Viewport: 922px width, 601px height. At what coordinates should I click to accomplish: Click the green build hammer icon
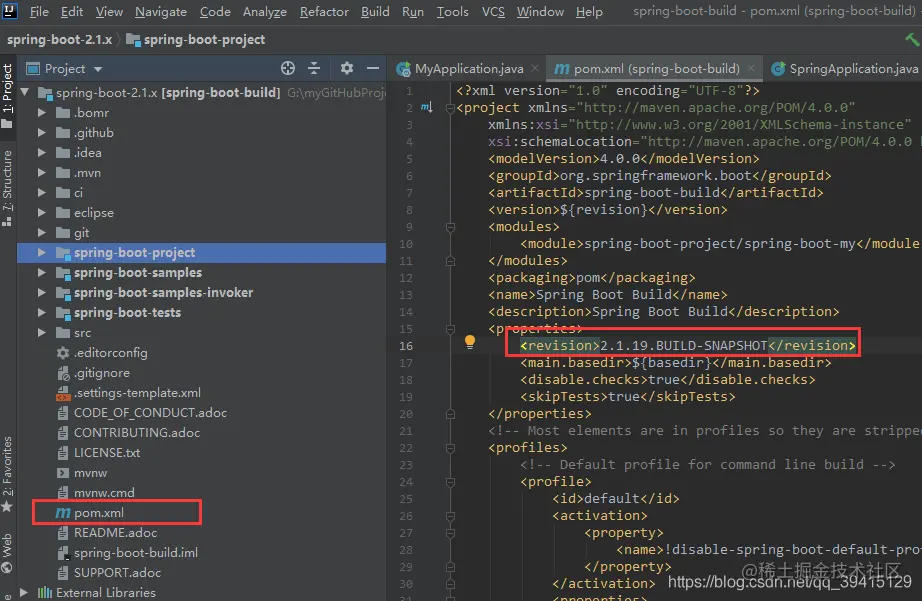point(912,39)
